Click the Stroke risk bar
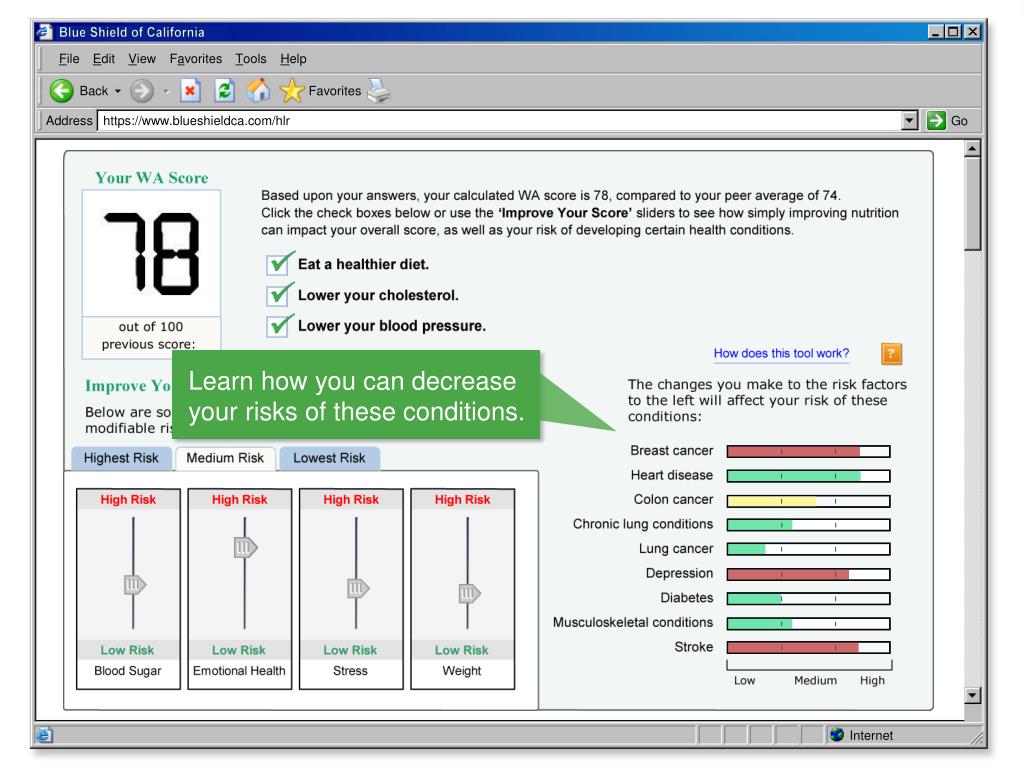Viewport: 1024px width, 768px height. pos(808,647)
